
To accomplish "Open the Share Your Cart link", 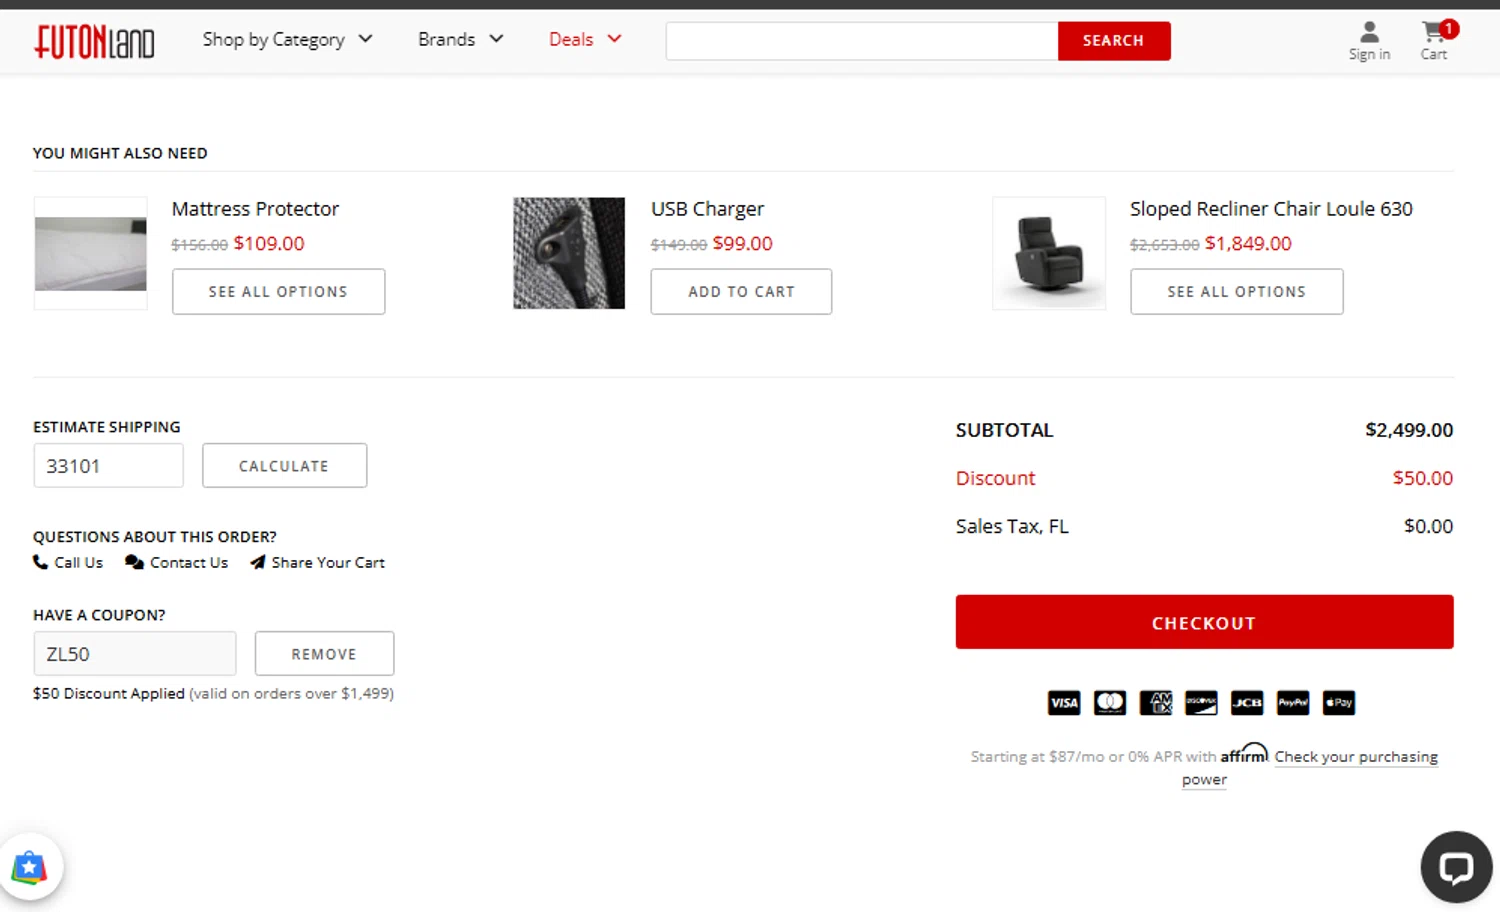I will [x=317, y=562].
